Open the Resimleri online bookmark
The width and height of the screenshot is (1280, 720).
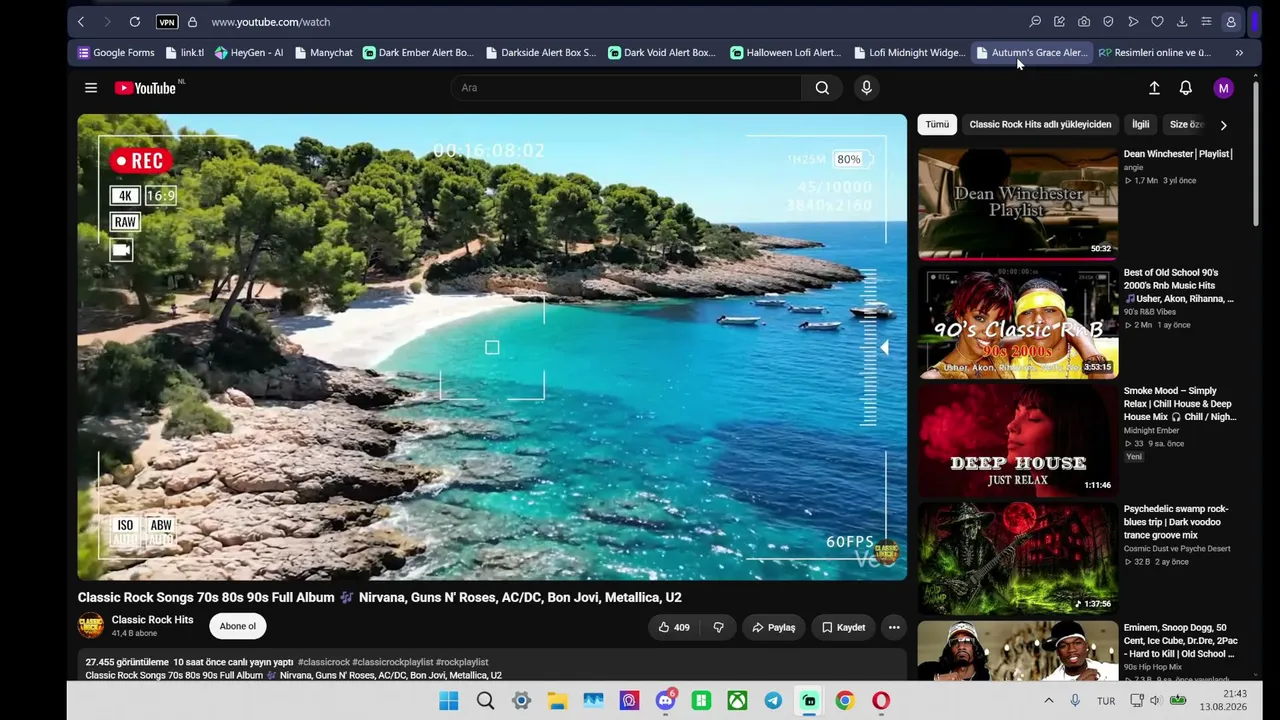1155,53
